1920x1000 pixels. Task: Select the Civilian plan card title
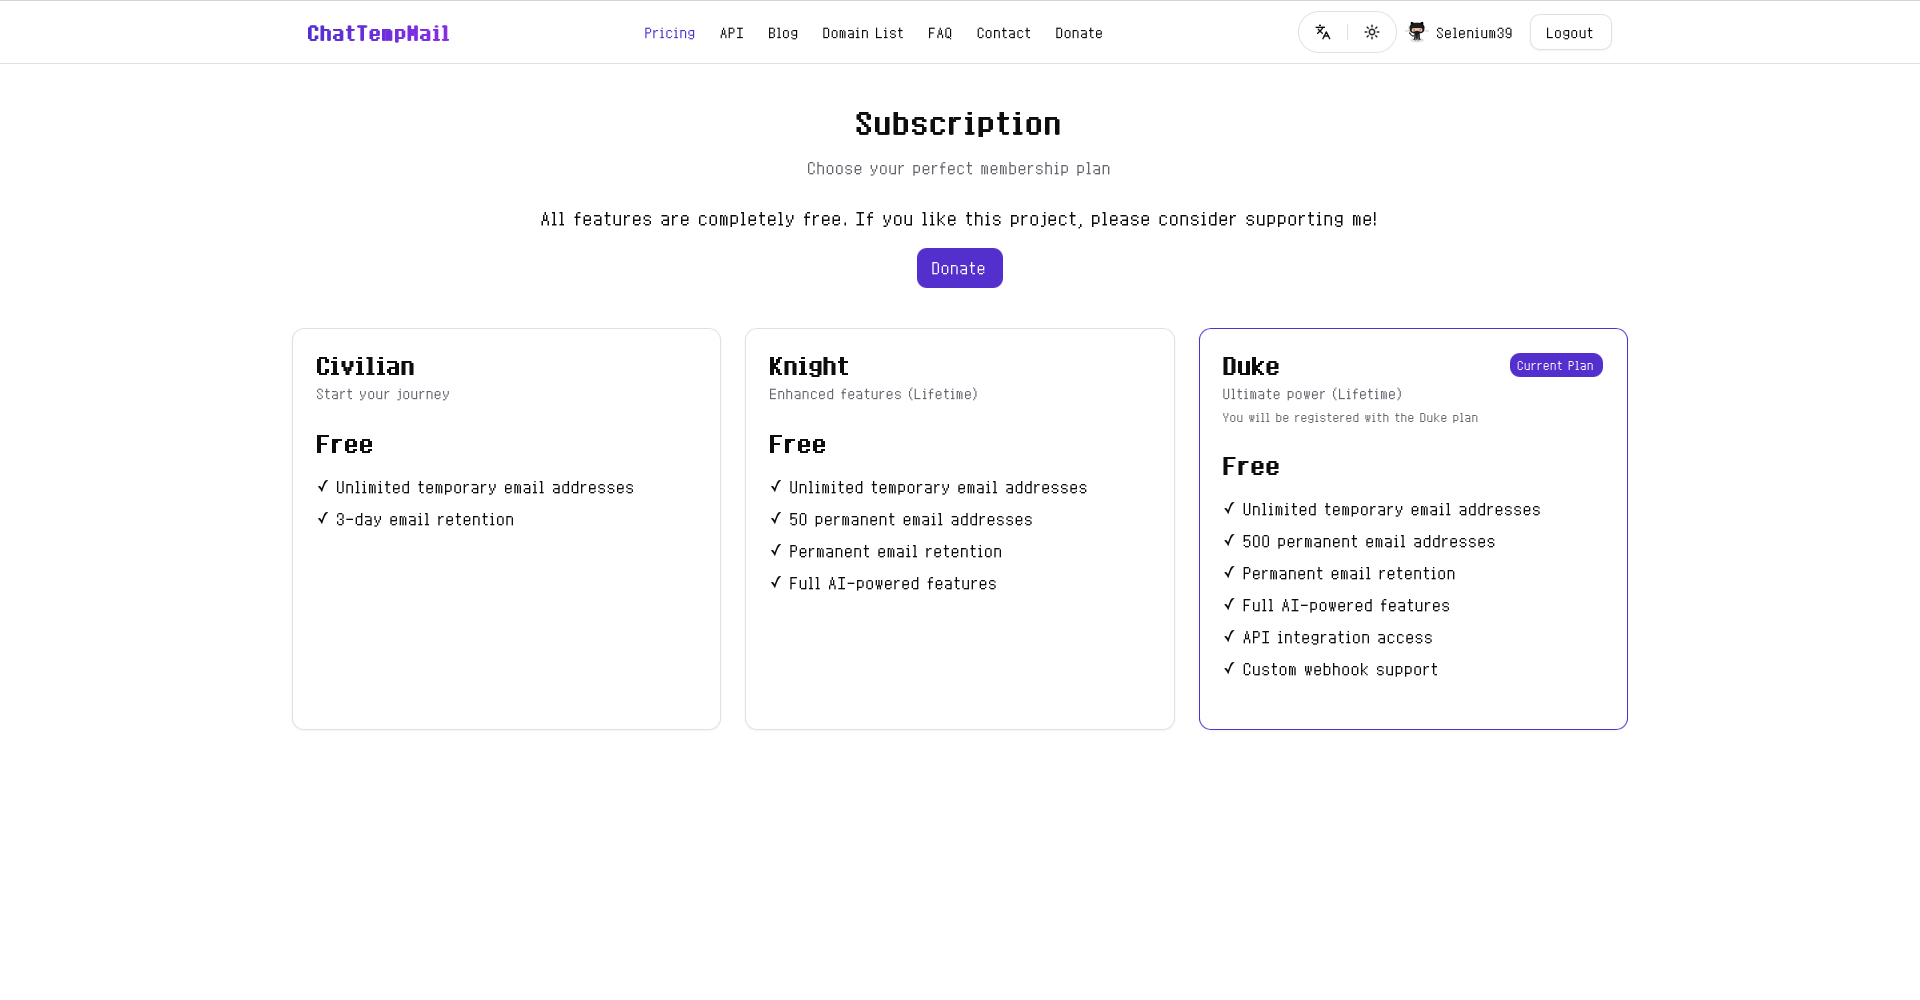click(x=365, y=367)
